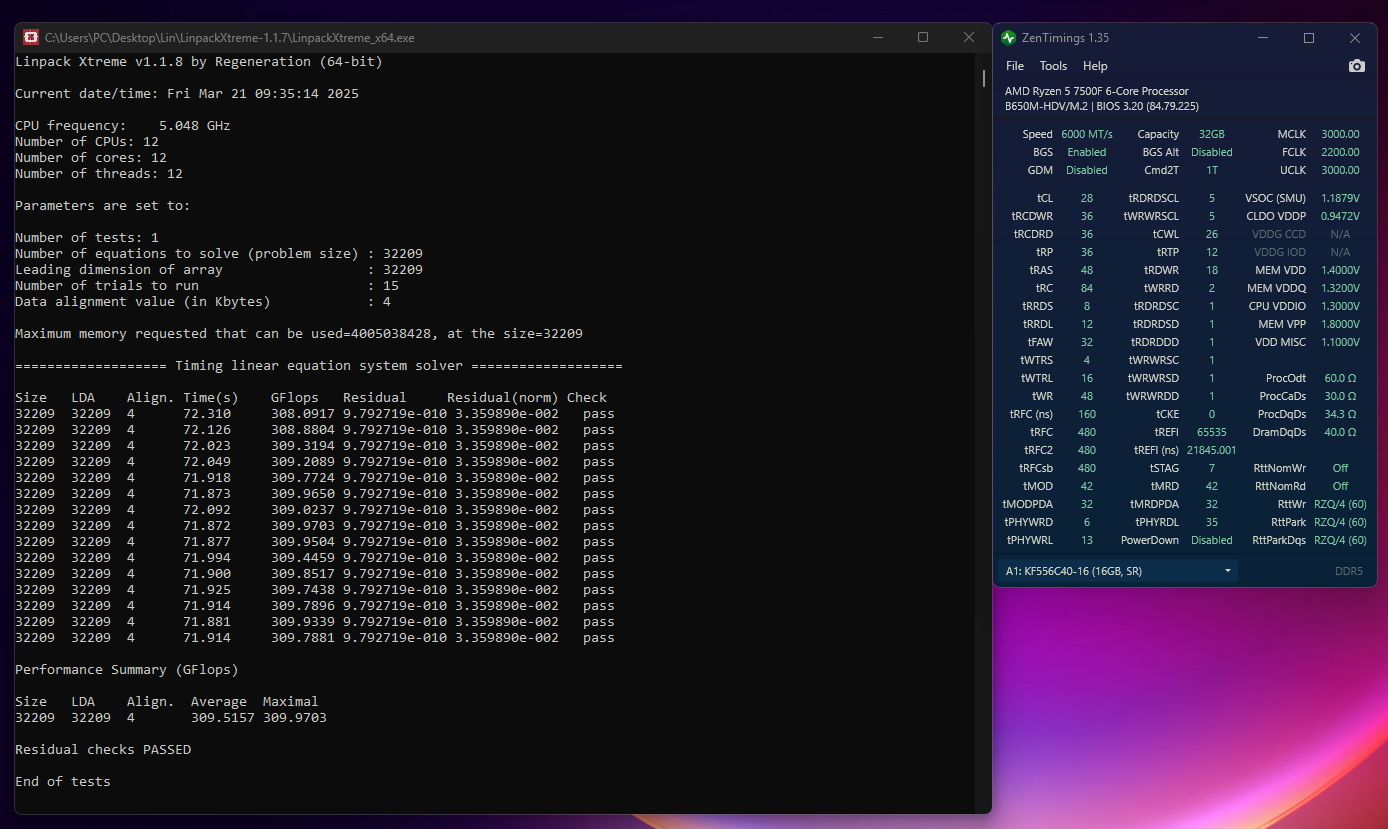Expand the A1: KF556C40-16 module dropdown
This screenshot has width=1388, height=829.
pos(1118,571)
